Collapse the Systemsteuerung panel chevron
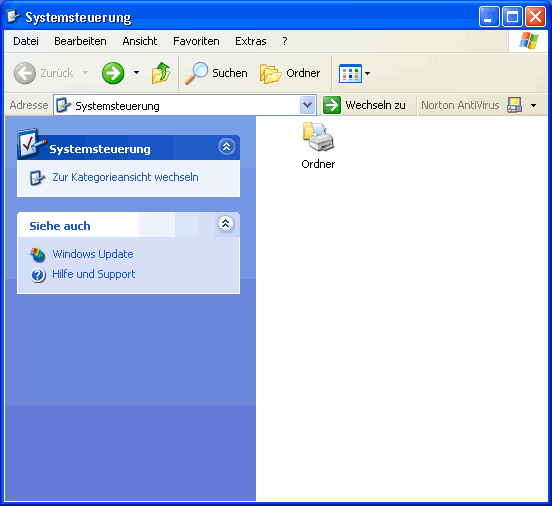This screenshot has width=552, height=506. (226, 146)
